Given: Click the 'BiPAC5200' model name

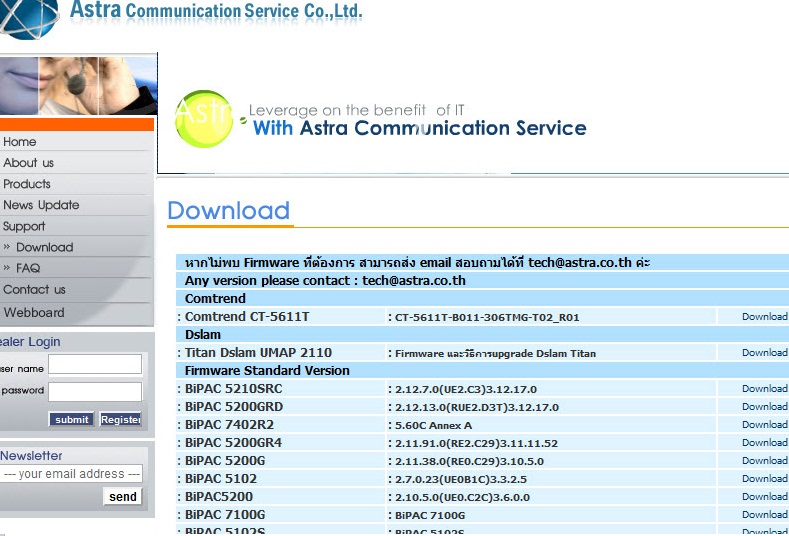Looking at the screenshot, I should coord(219,497).
